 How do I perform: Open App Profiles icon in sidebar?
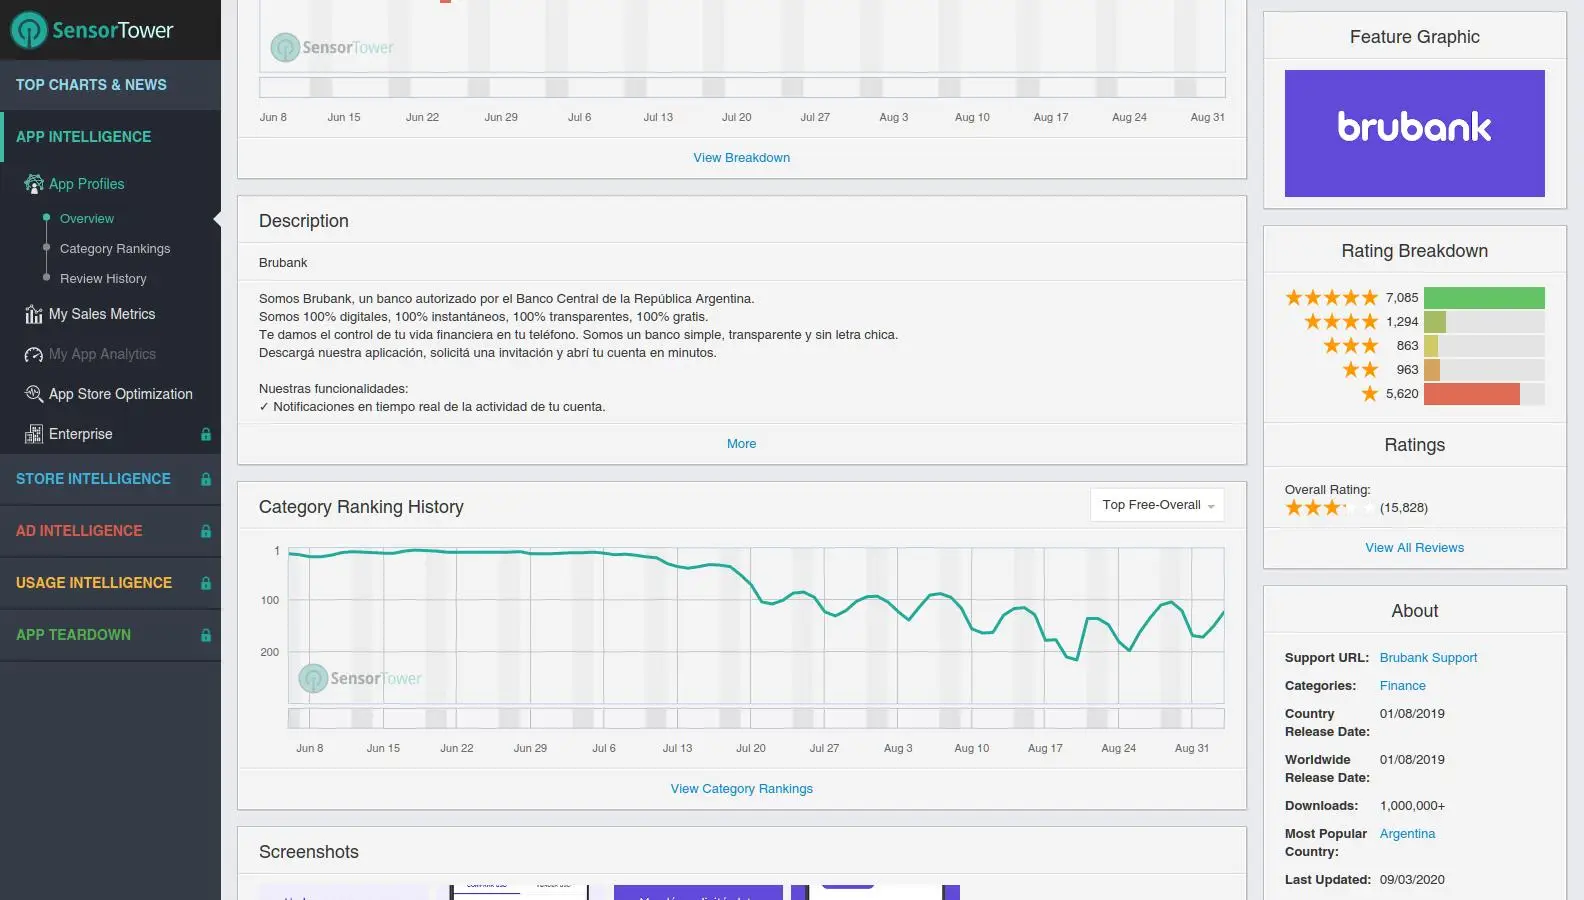coord(34,184)
